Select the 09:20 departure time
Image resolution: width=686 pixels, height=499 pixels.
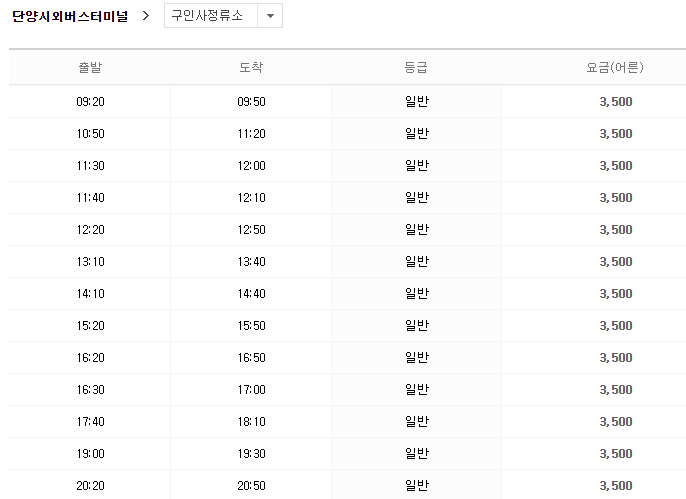(x=90, y=102)
